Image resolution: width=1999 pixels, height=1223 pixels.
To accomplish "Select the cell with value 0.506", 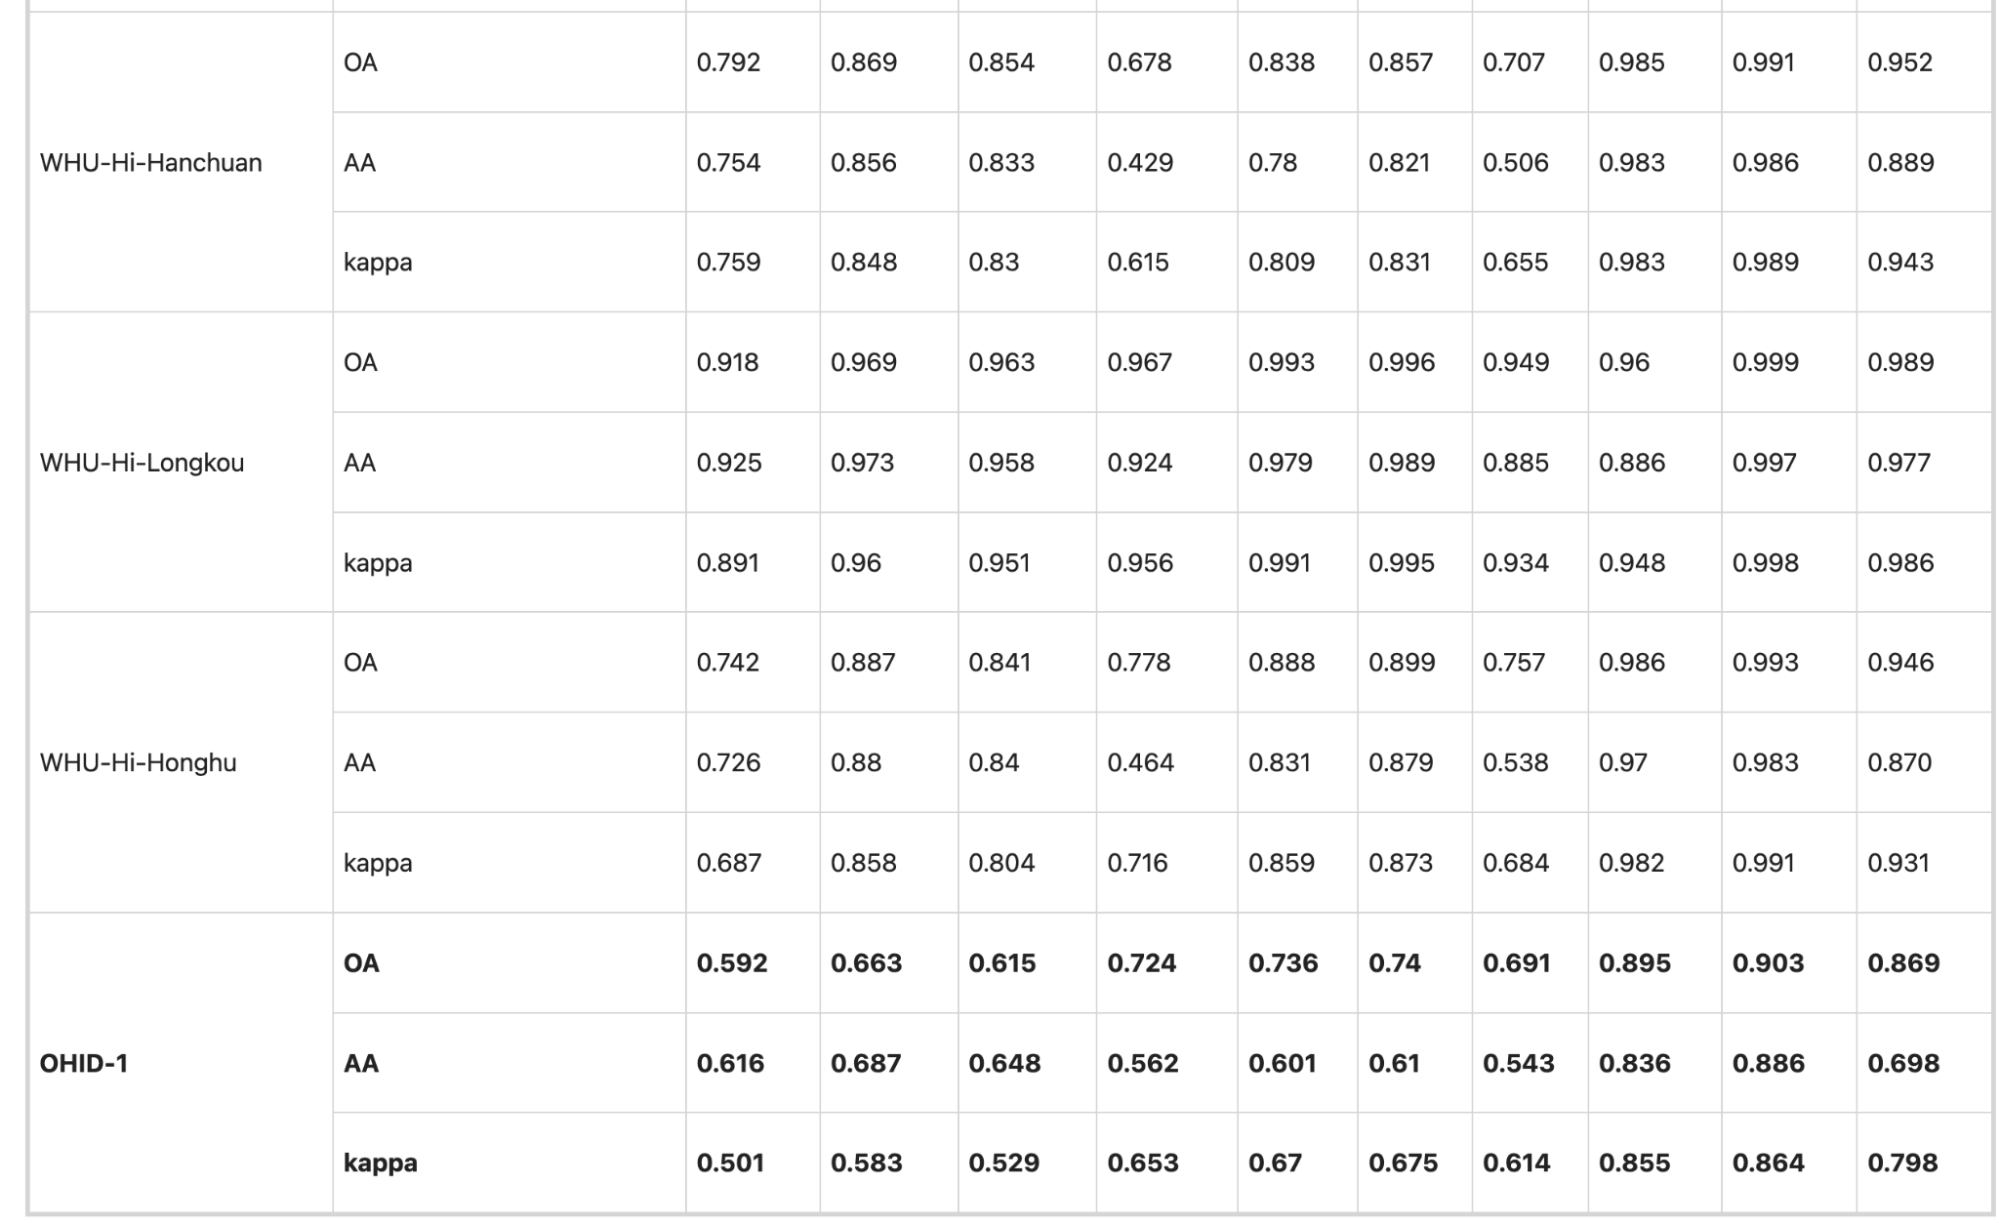I will 1530,162.
